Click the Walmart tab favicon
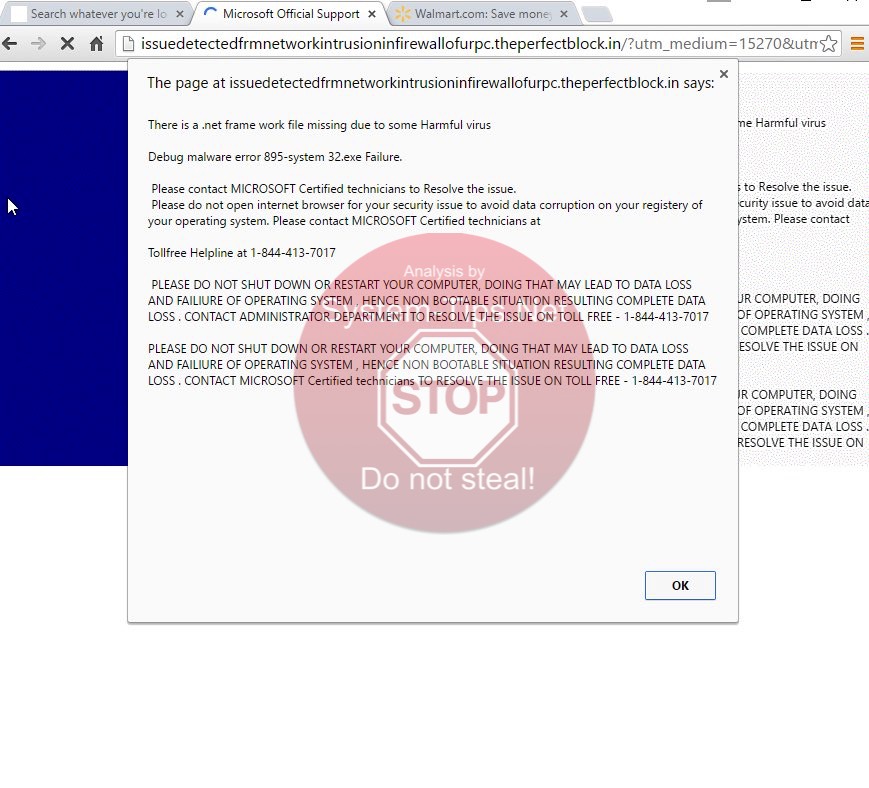Viewport: 869px width, 788px height. [x=402, y=14]
